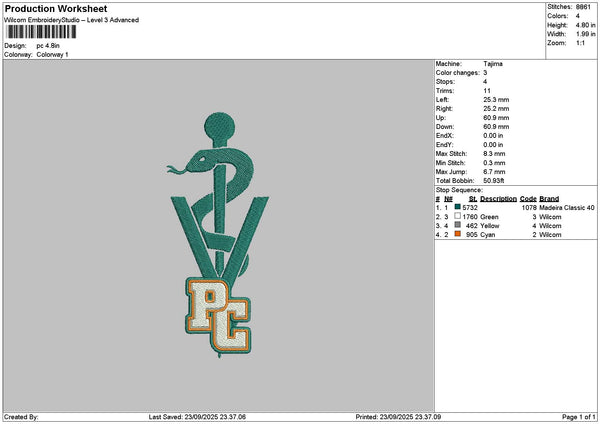The image size is (600, 424).
Task: Click the stitch count 905
Action: [472, 235]
